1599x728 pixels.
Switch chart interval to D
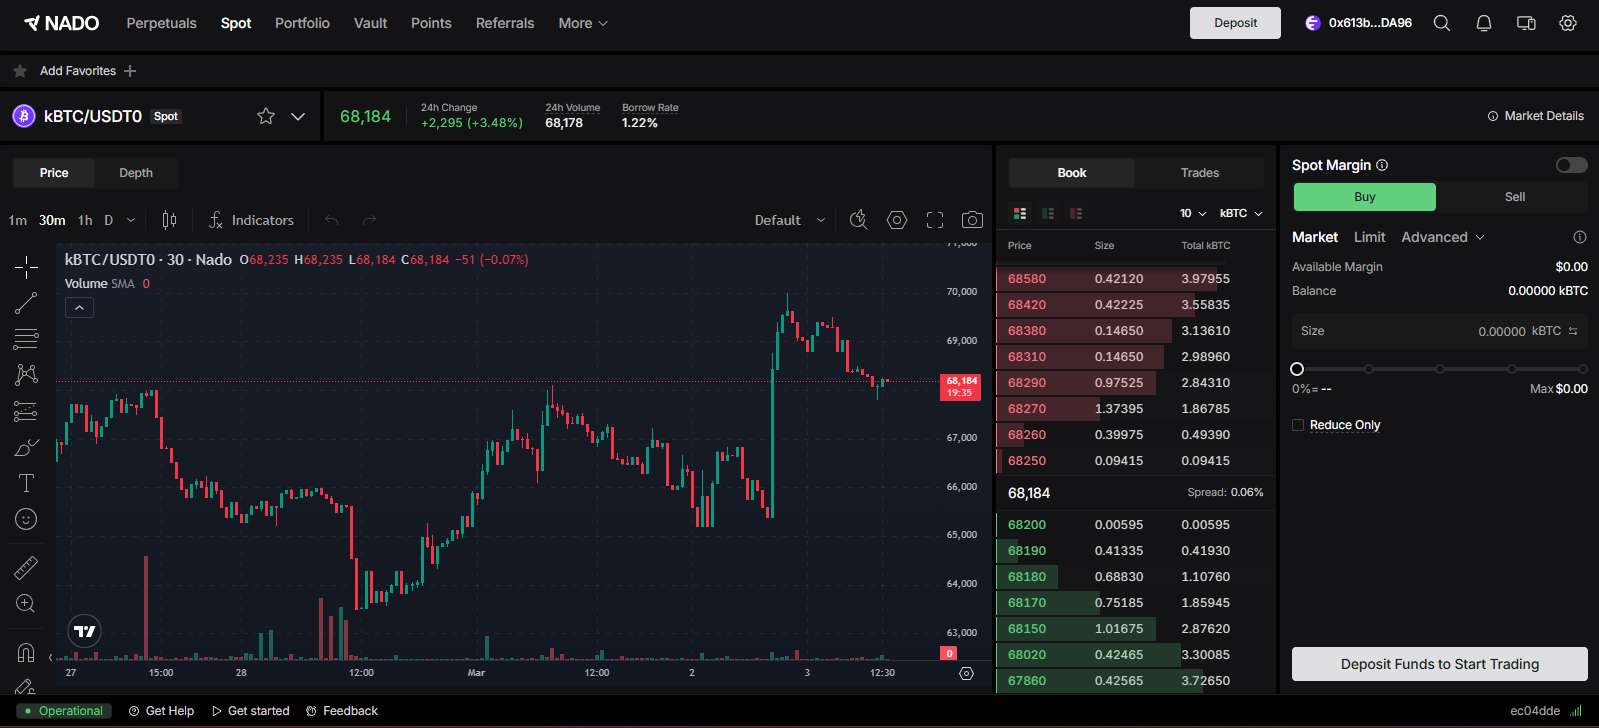109,220
